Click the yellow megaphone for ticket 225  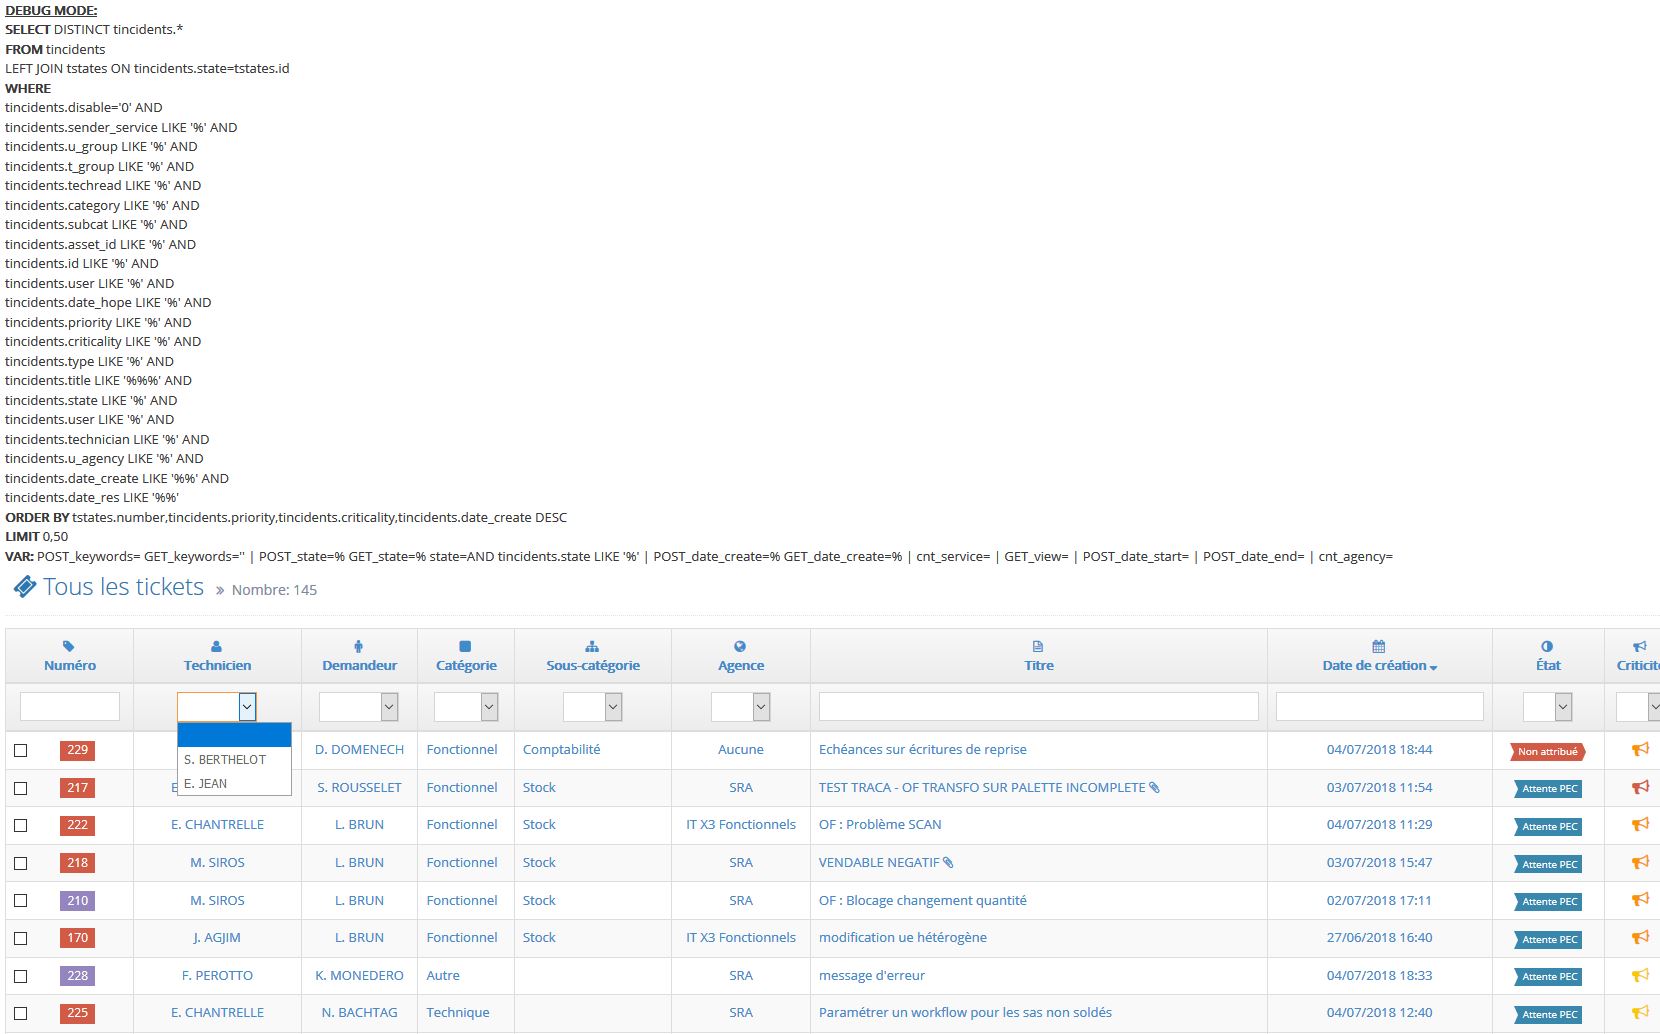(1640, 1013)
